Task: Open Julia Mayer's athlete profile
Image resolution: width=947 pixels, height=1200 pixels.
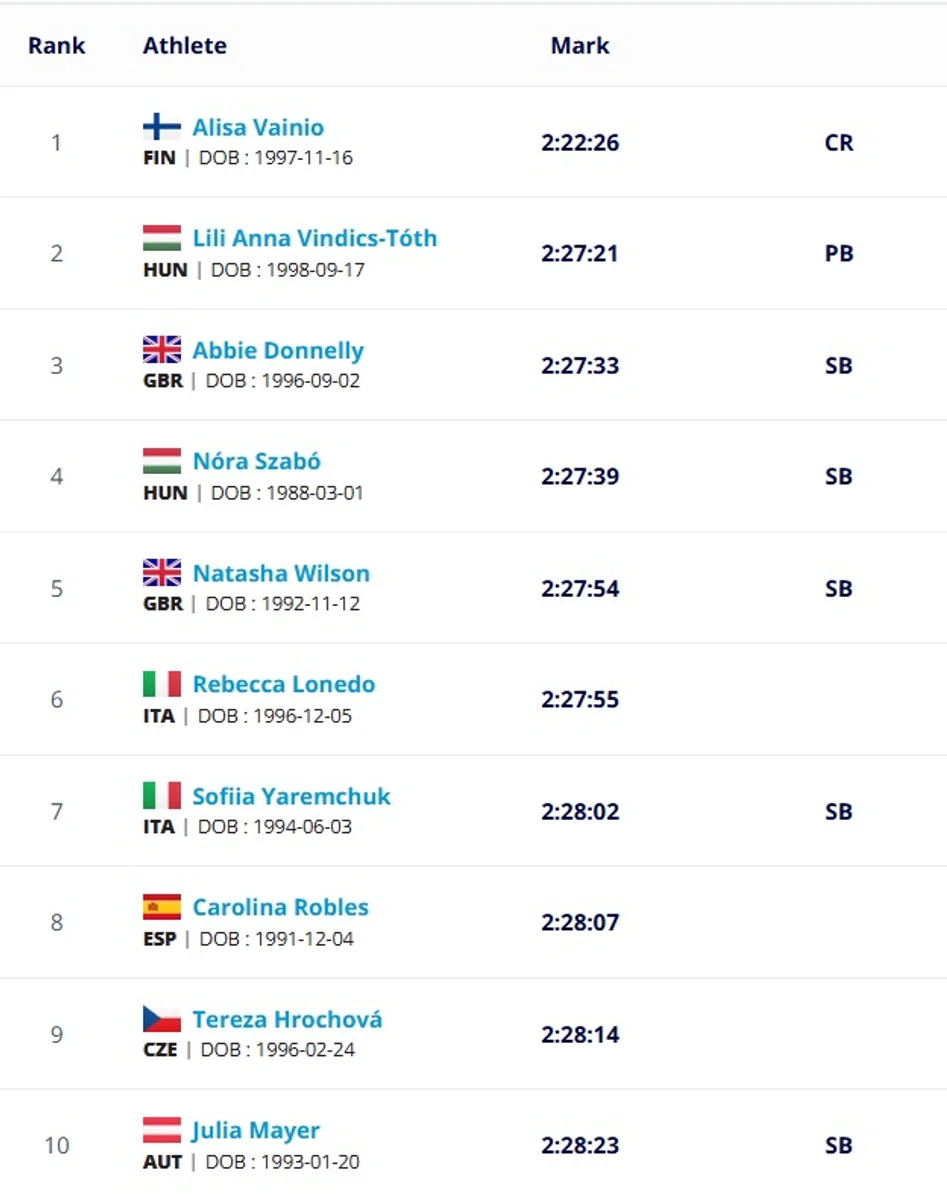Action: 256,1131
